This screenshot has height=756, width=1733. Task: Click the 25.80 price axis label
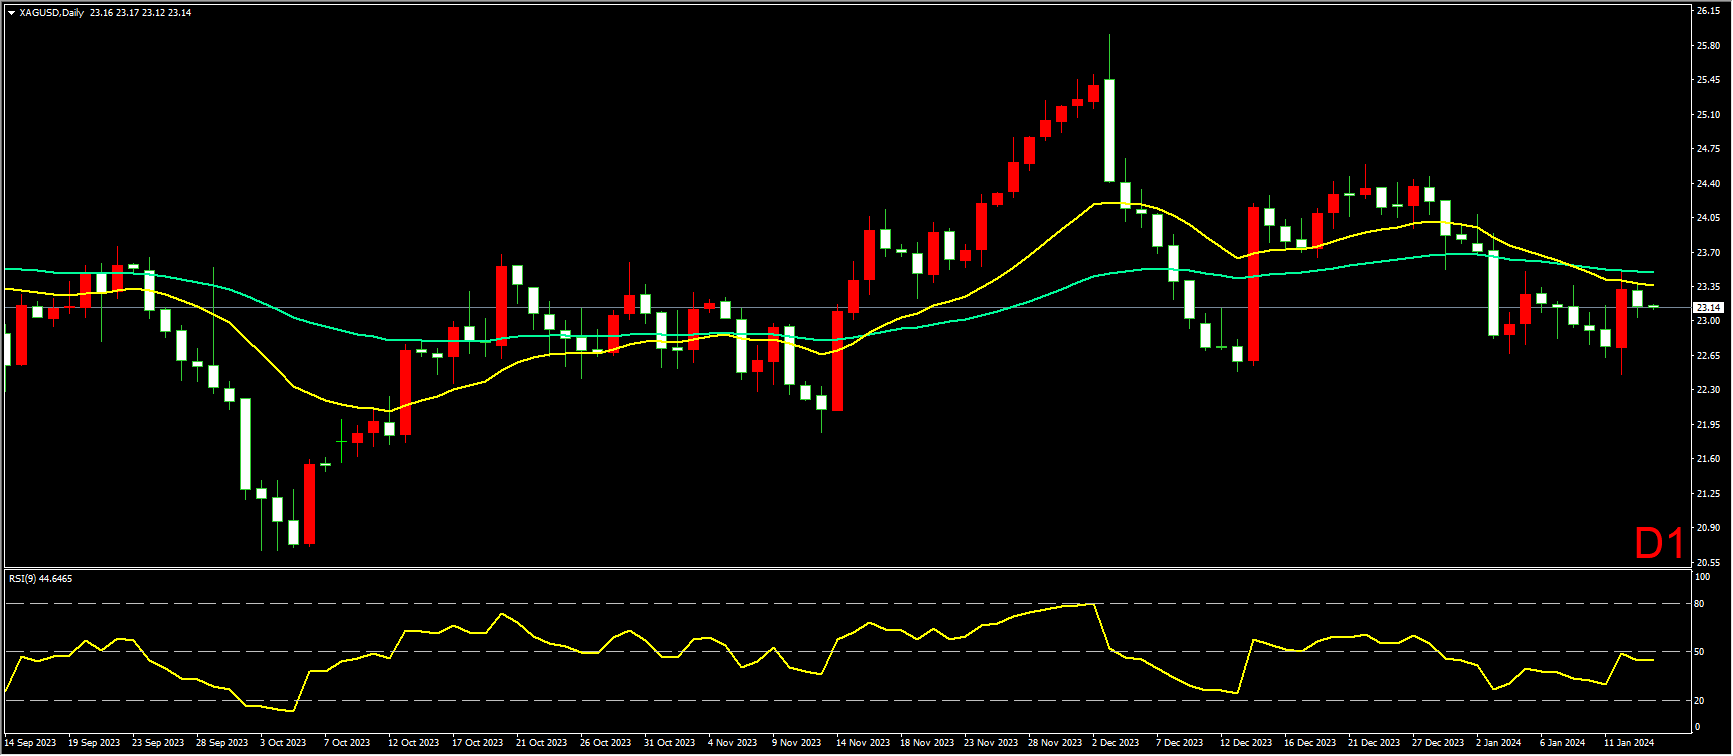[x=1708, y=46]
